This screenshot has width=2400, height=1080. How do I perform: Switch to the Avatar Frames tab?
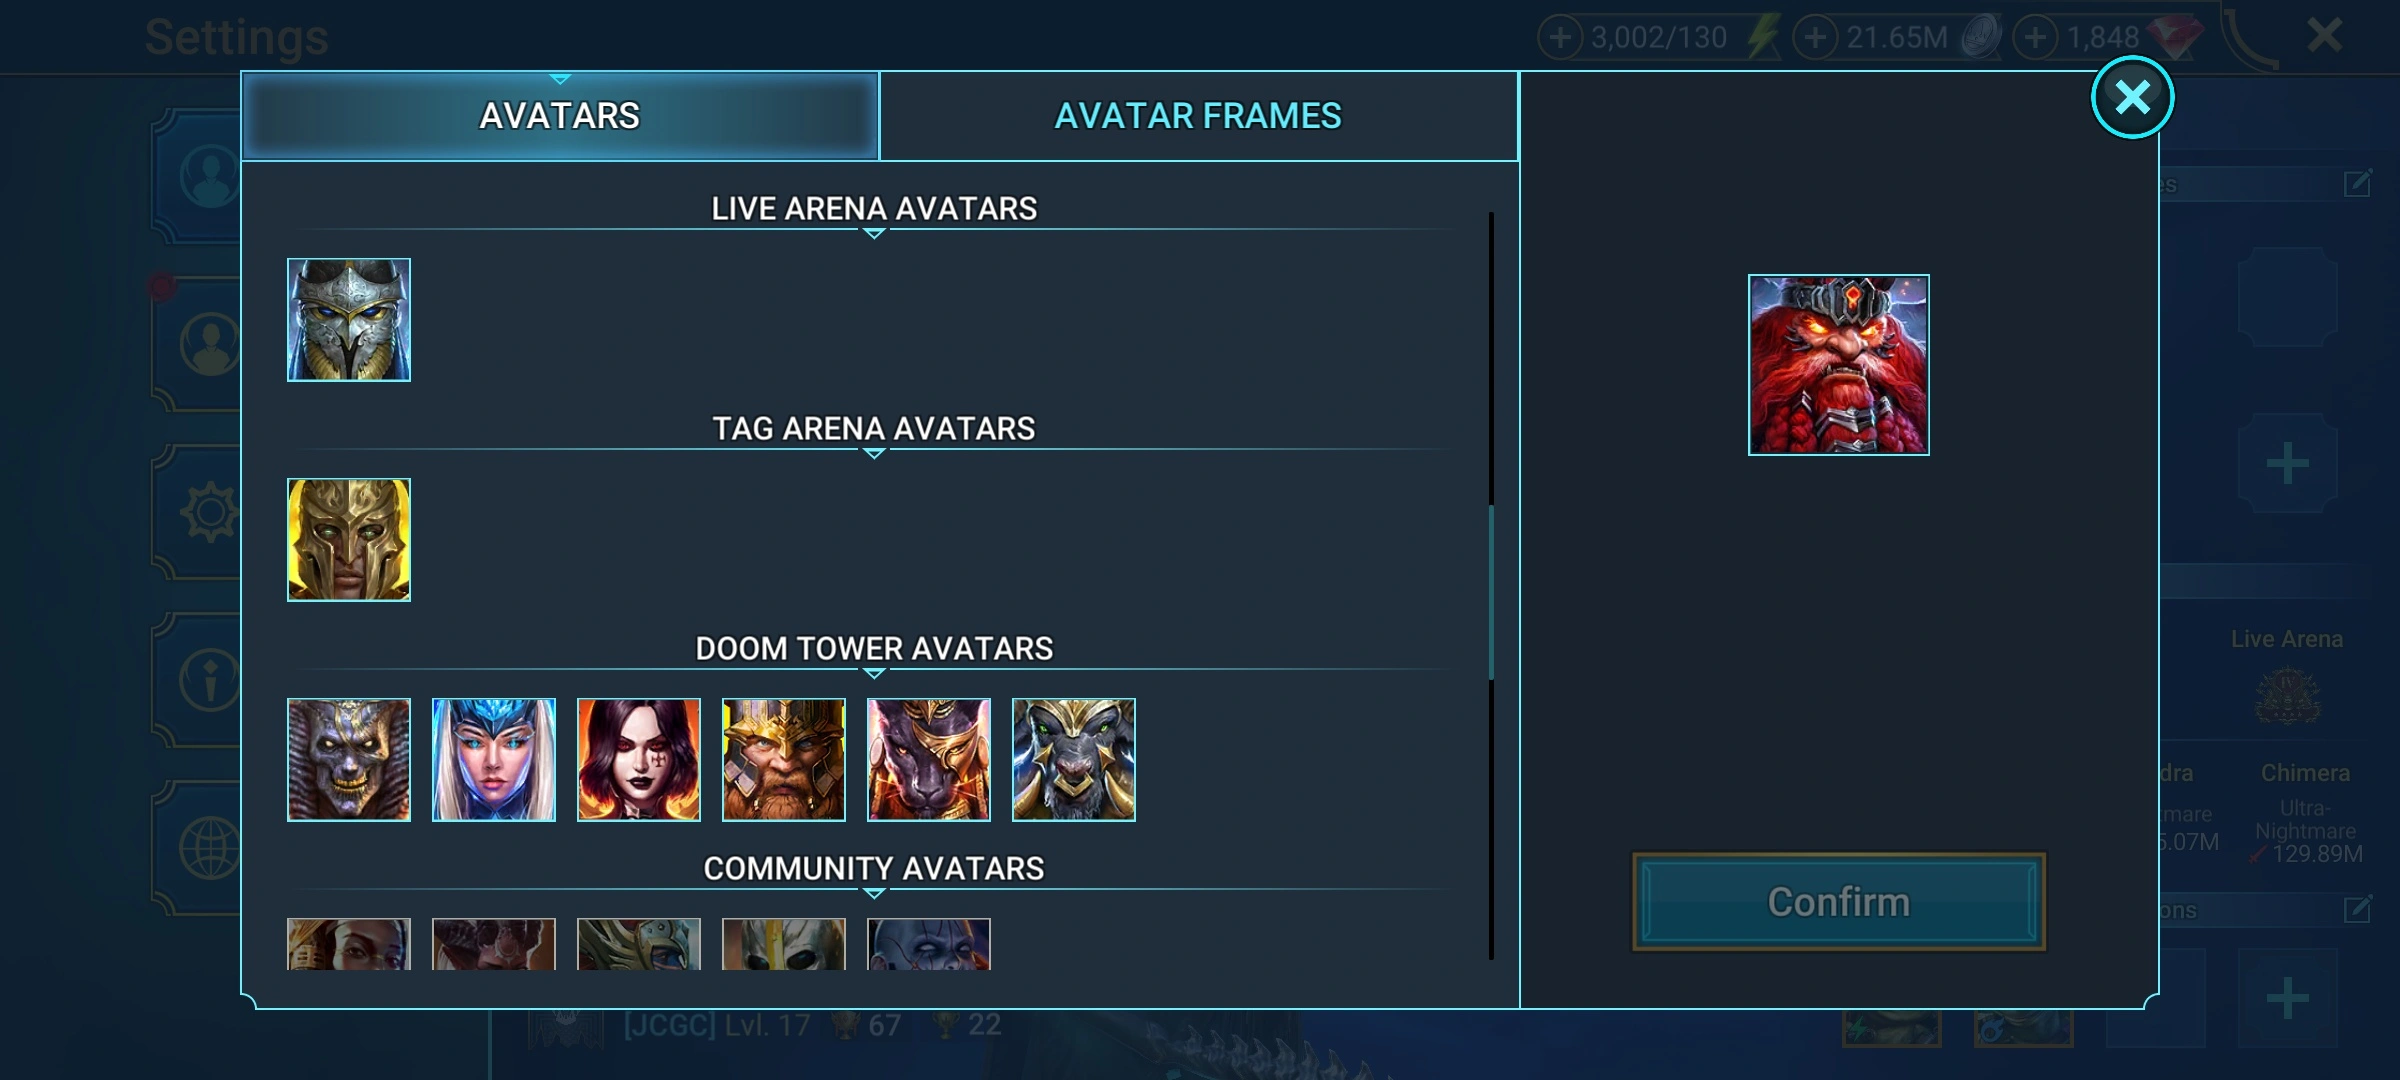[x=1198, y=116]
